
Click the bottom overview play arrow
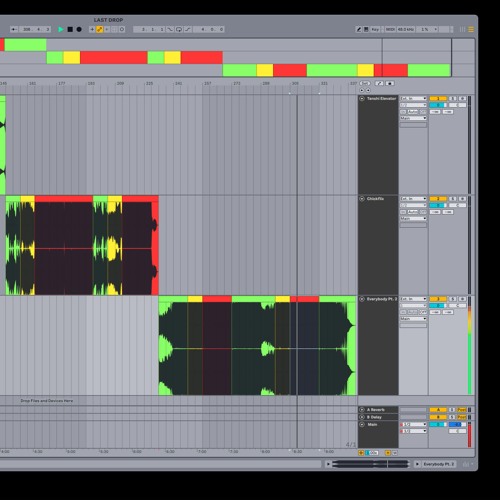tap(328, 464)
